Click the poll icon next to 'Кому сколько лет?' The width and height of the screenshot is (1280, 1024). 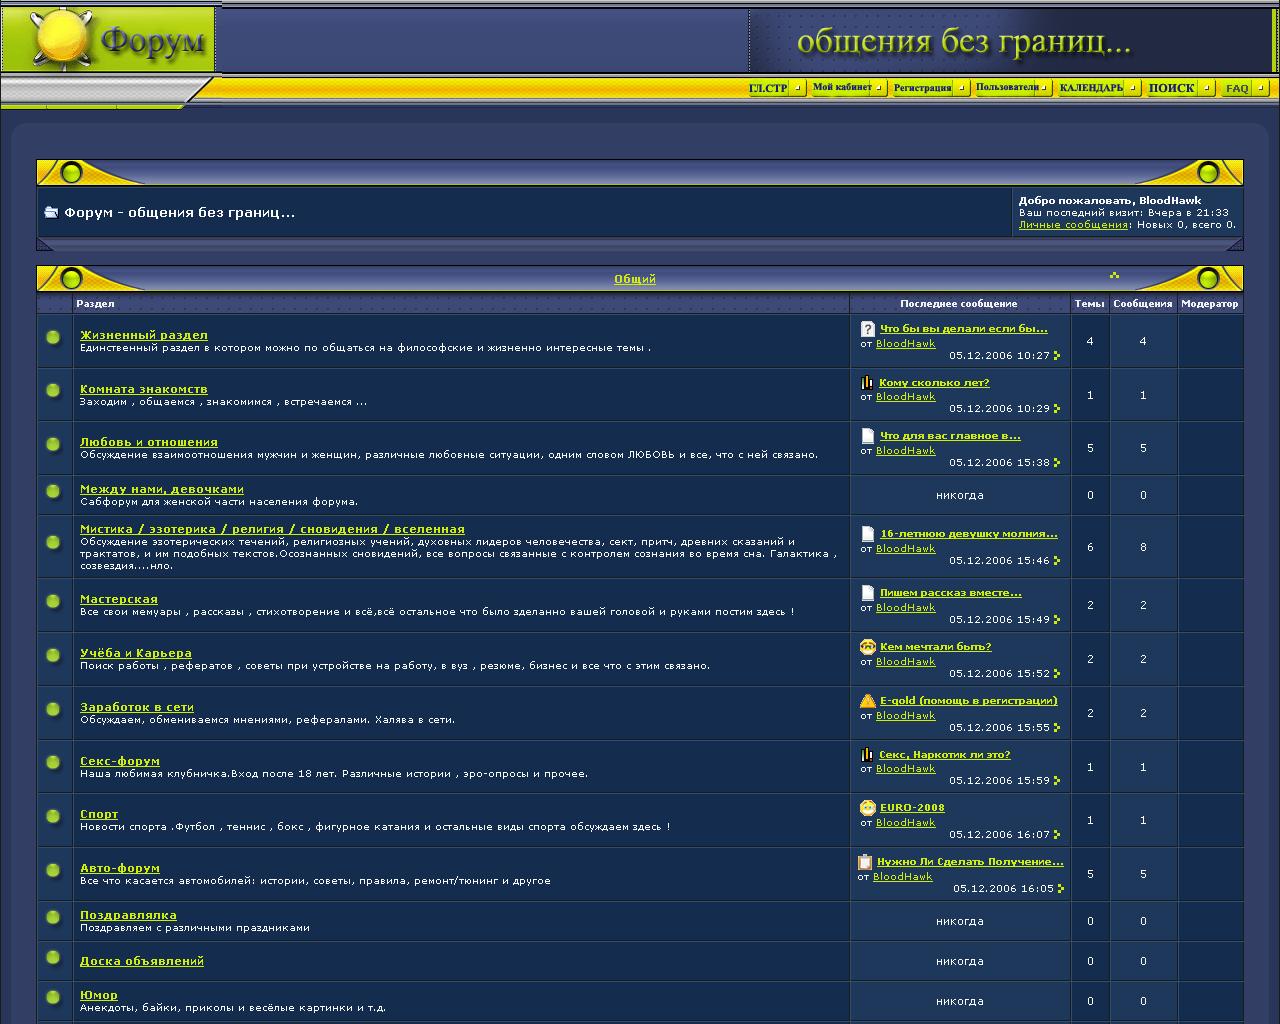point(867,383)
